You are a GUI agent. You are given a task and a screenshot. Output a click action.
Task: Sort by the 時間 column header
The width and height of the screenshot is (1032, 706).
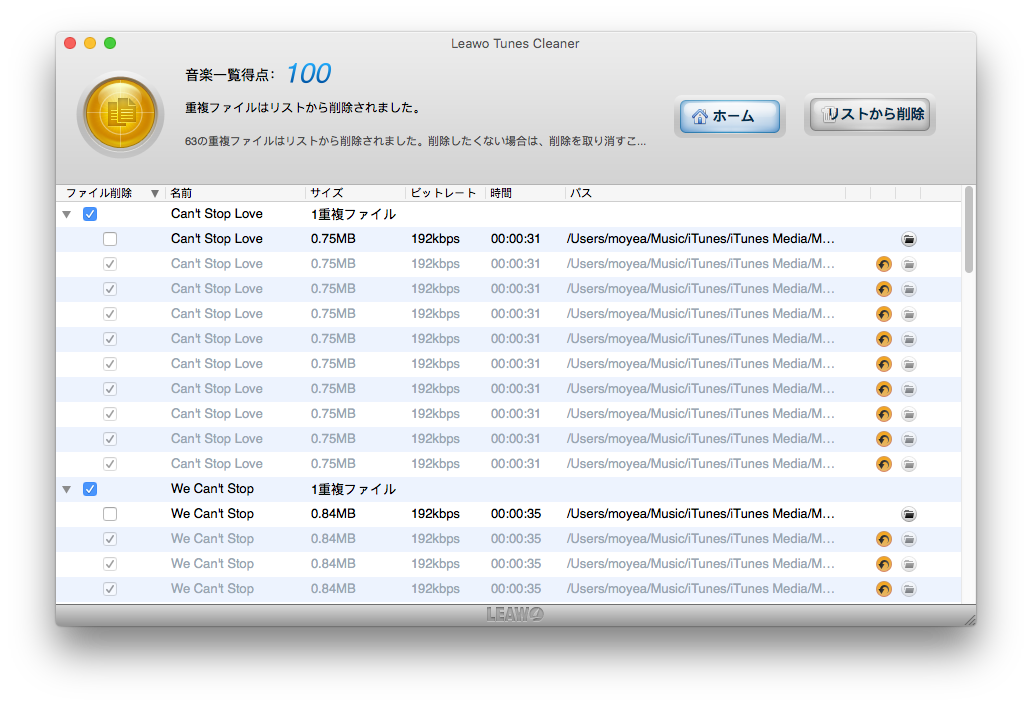point(525,193)
